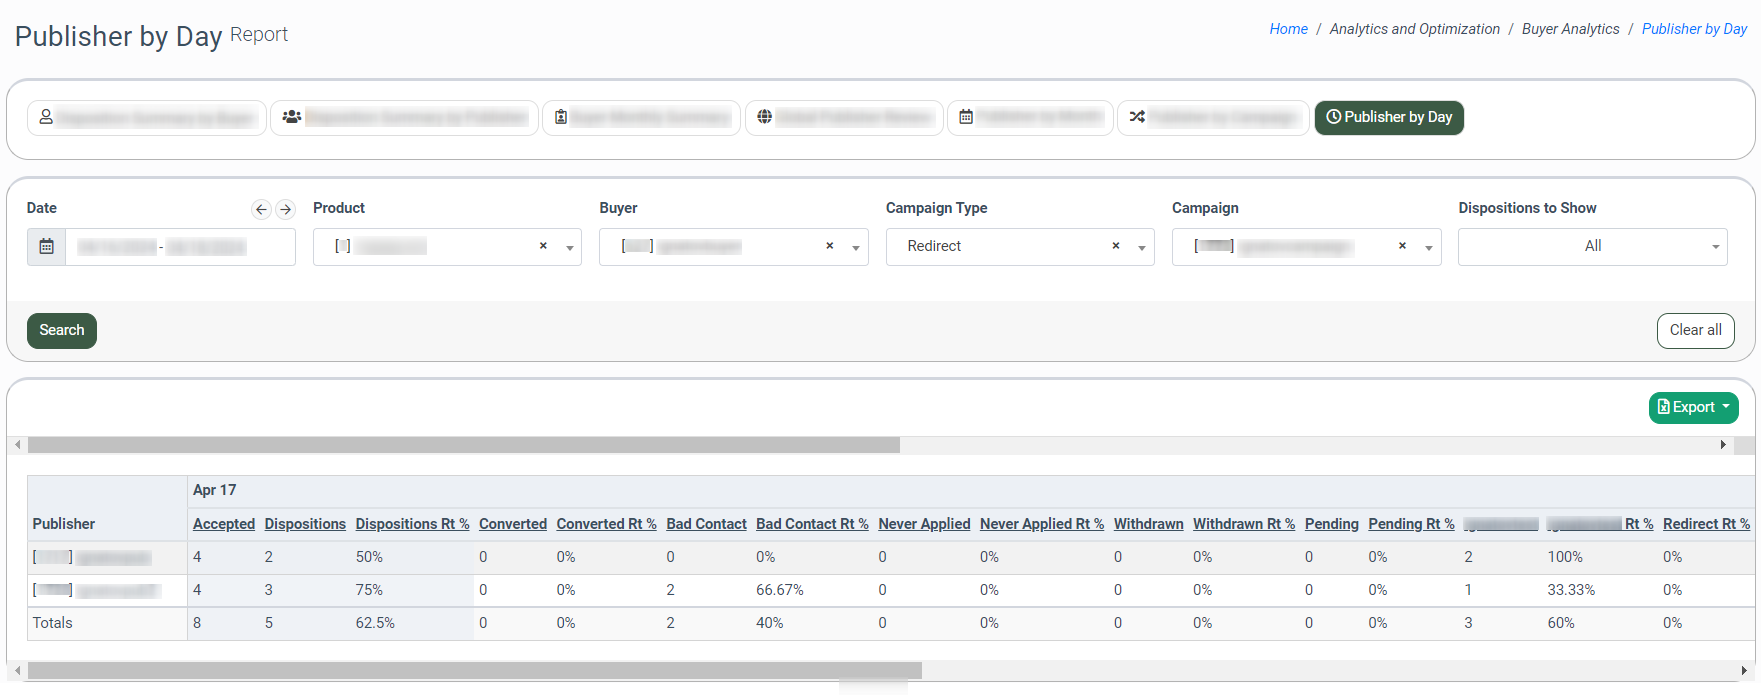The image size is (1761, 696).
Task: Go to previous date range arrow
Action: 261,209
